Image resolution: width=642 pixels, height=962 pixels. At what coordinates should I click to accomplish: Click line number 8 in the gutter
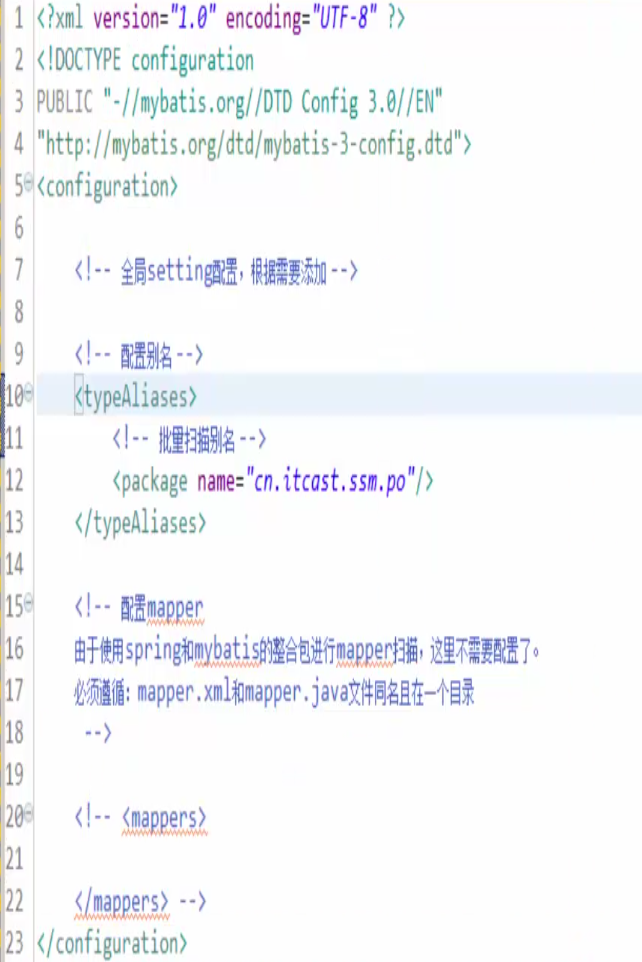pos(18,313)
